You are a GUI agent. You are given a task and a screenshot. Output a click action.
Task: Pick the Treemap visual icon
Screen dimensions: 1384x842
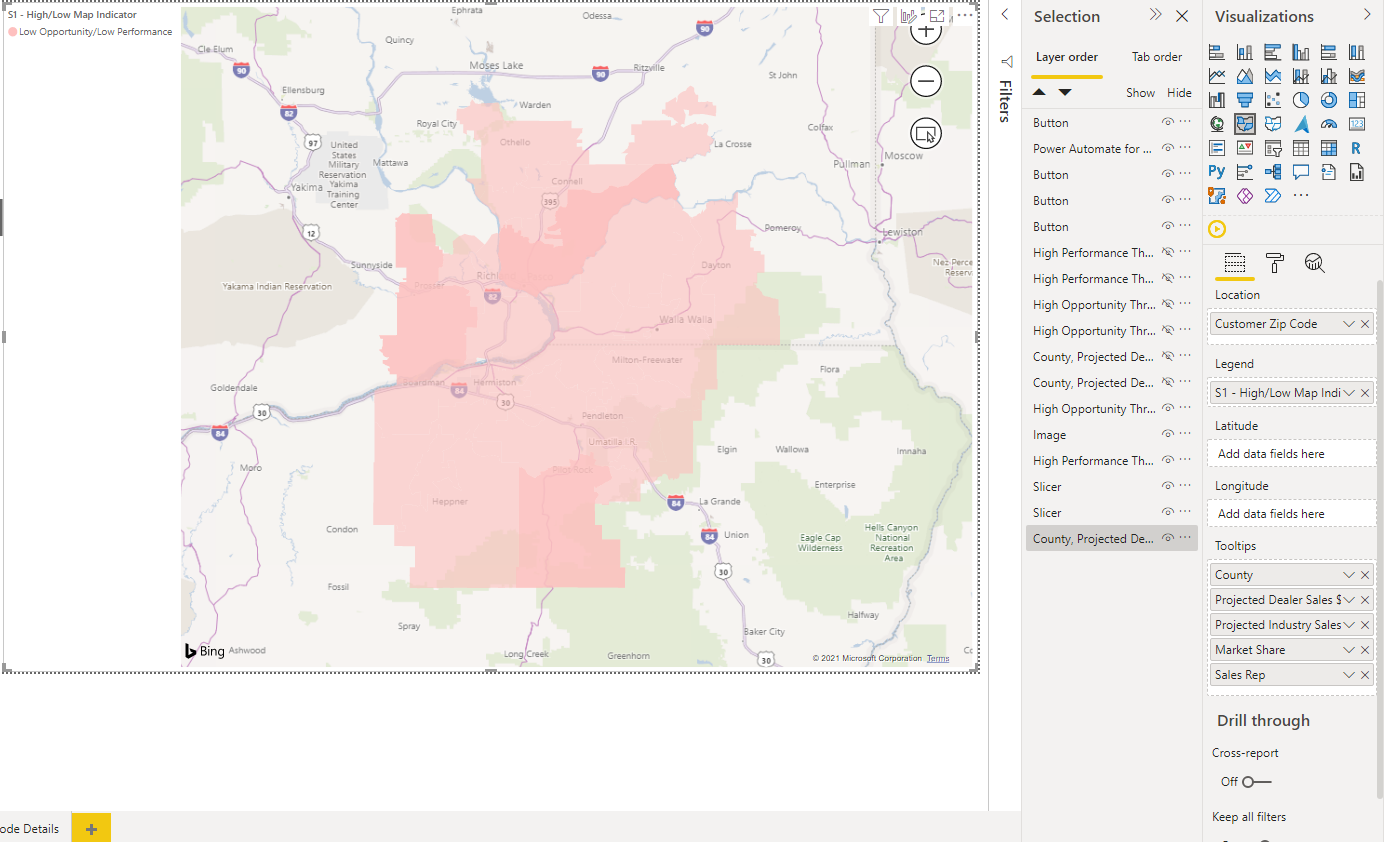point(1357,100)
